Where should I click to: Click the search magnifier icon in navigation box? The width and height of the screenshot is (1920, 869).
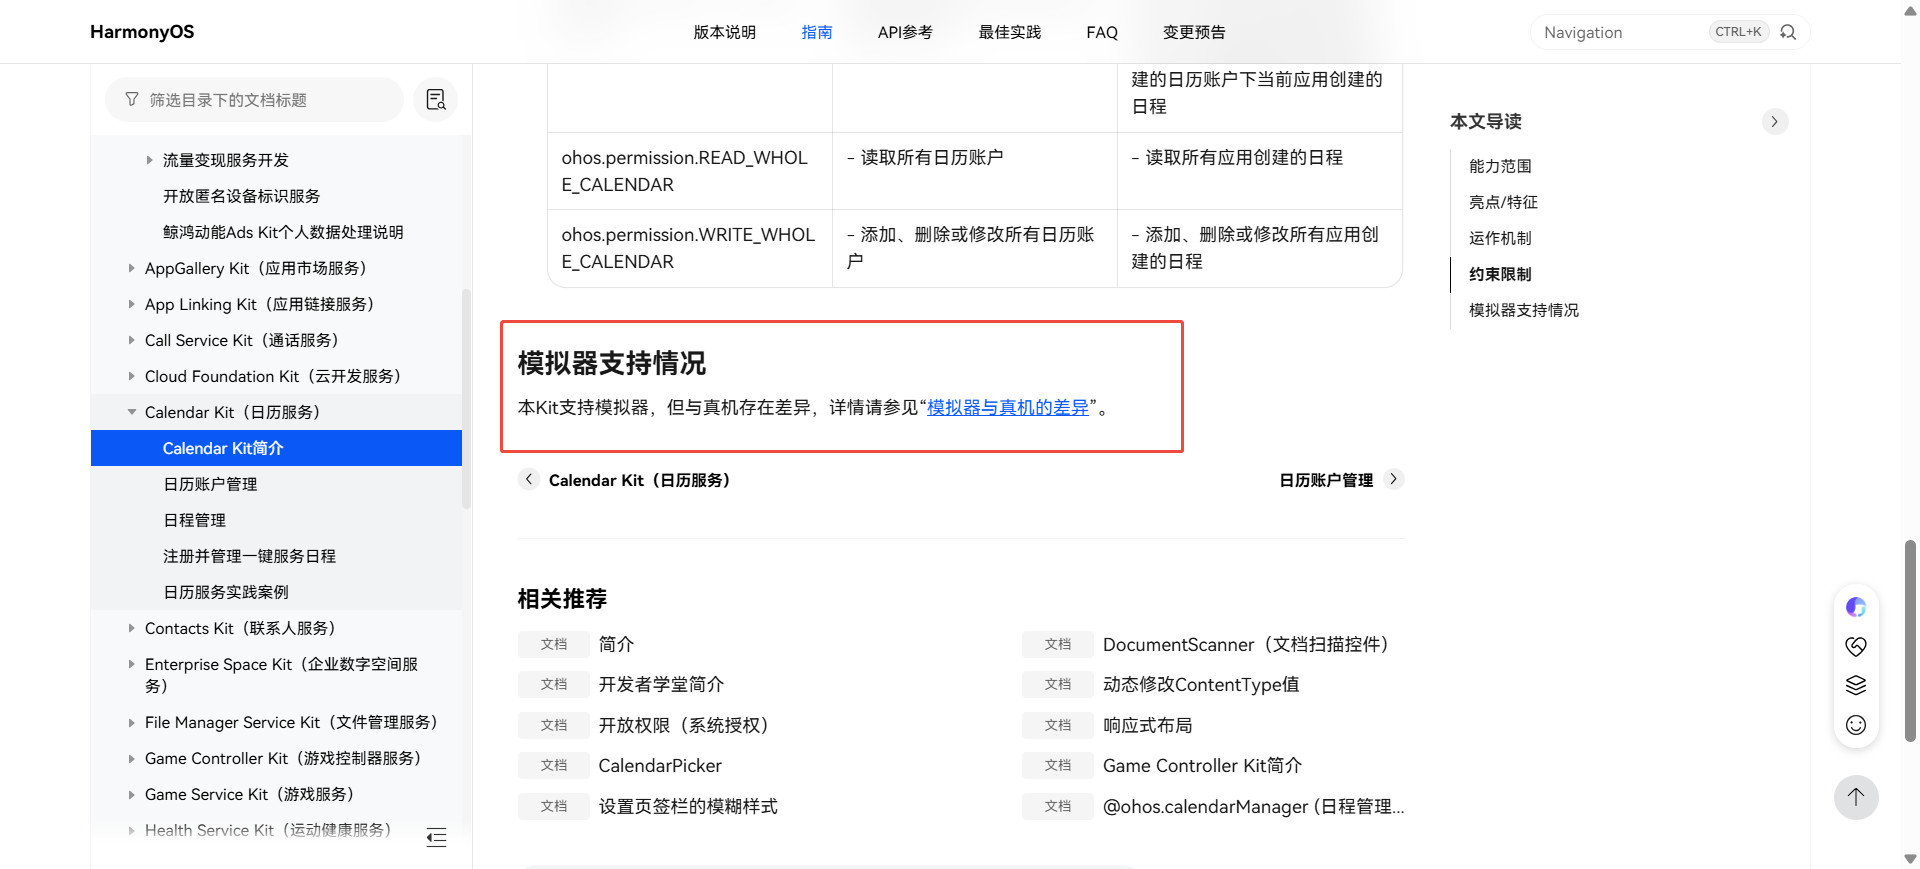point(1788,32)
